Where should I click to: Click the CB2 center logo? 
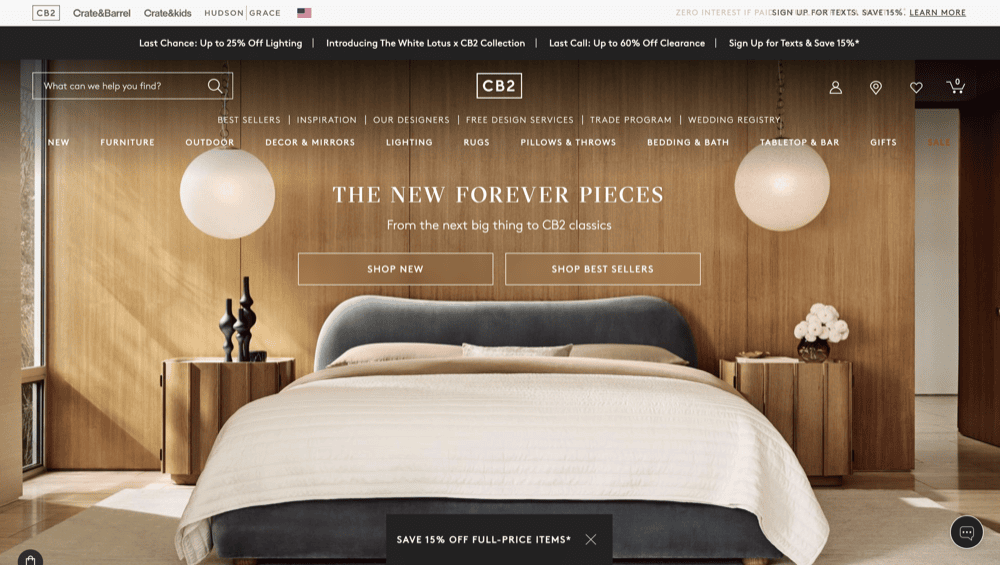coord(499,86)
